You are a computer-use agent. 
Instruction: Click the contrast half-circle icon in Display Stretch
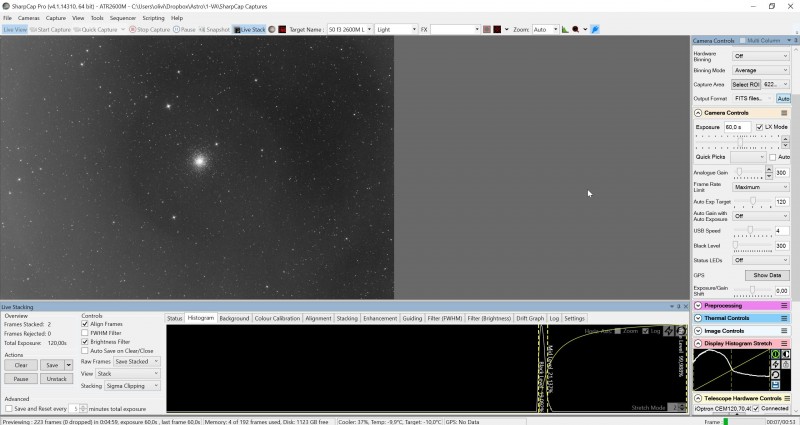click(x=786, y=355)
